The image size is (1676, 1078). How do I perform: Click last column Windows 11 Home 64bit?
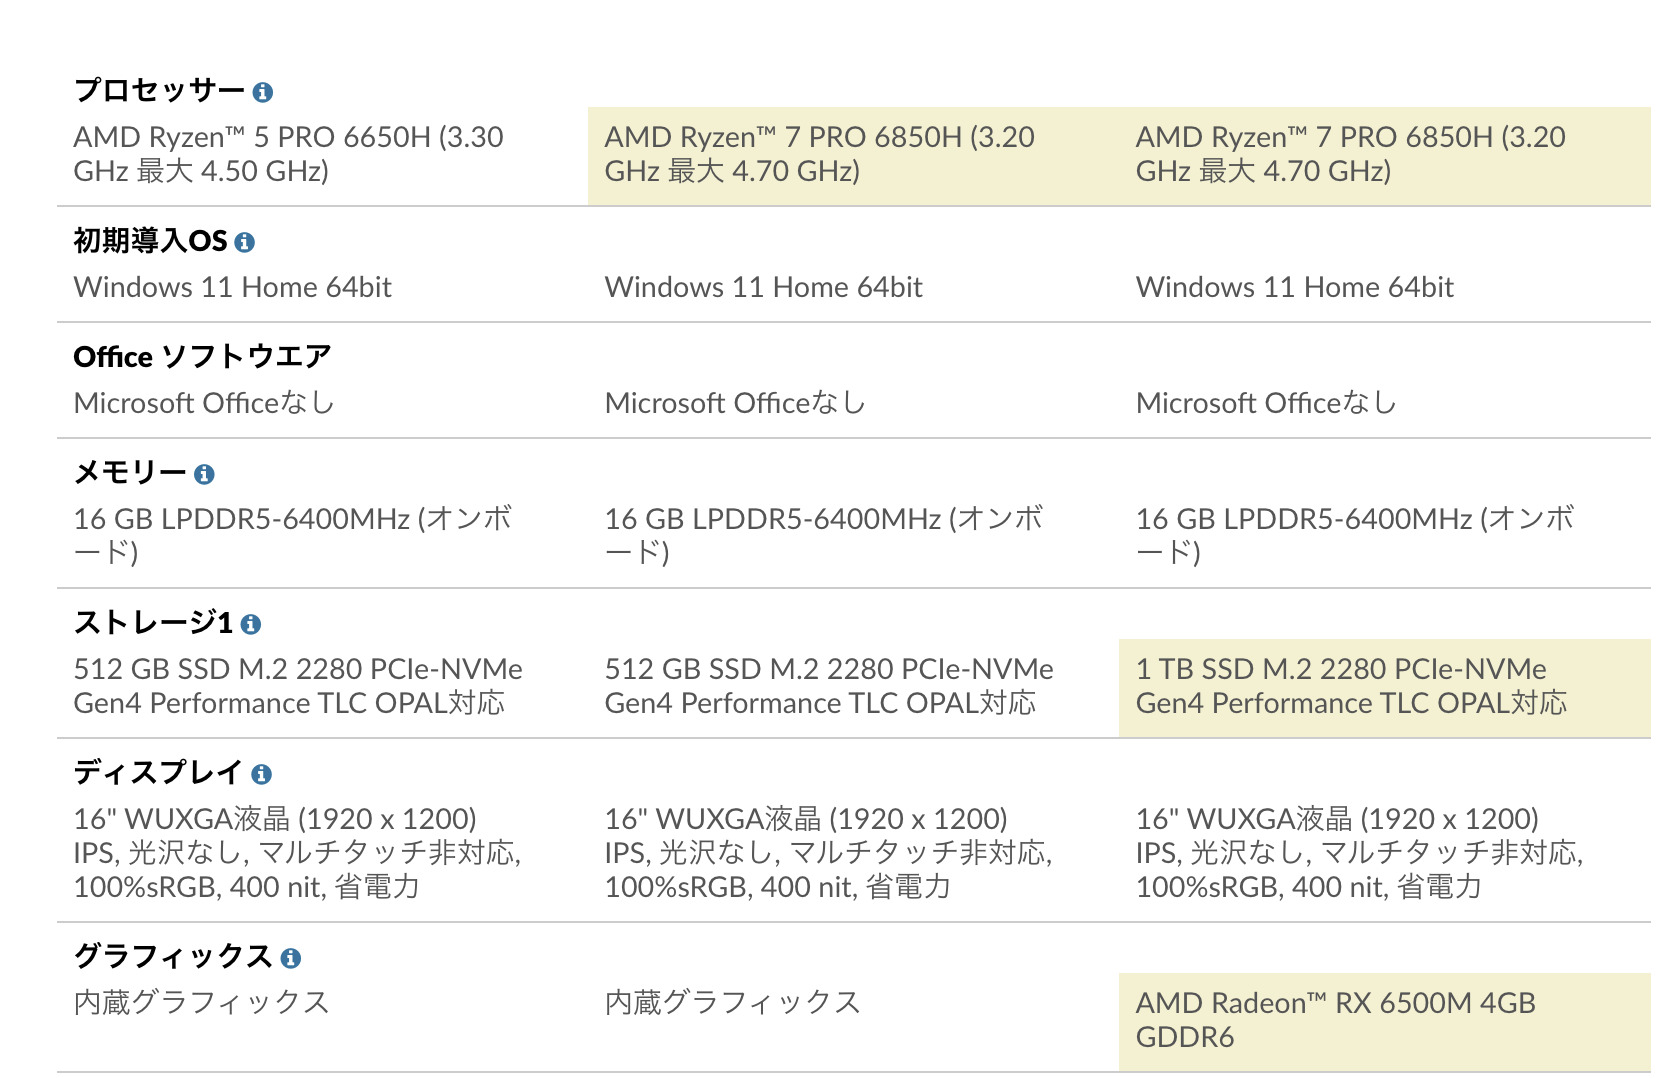1295,287
